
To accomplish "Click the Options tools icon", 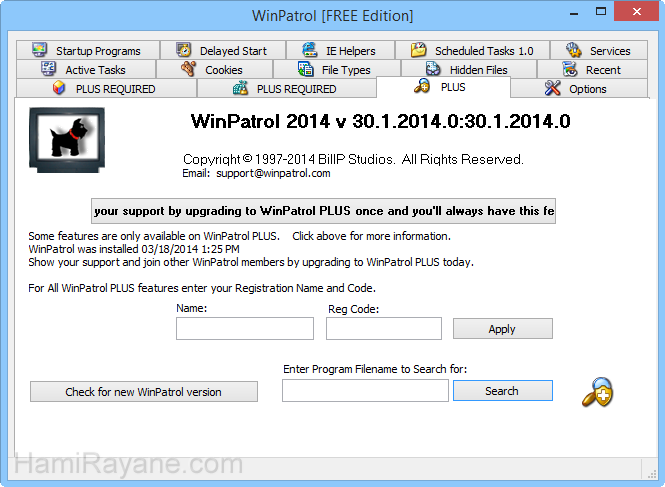I will [x=553, y=88].
